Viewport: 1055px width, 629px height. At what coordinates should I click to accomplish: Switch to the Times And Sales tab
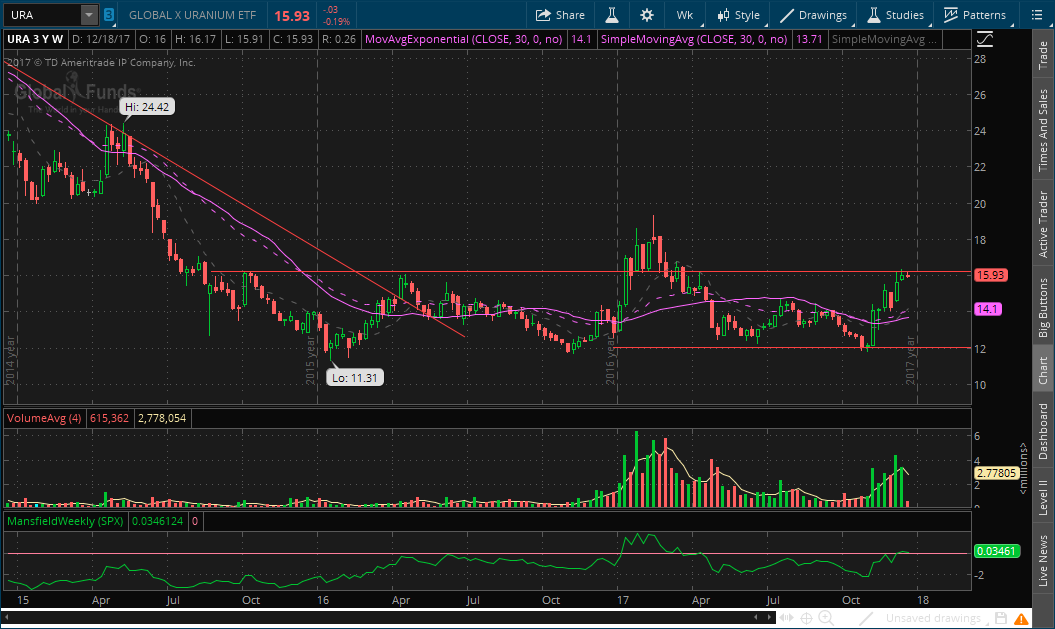(x=1043, y=129)
